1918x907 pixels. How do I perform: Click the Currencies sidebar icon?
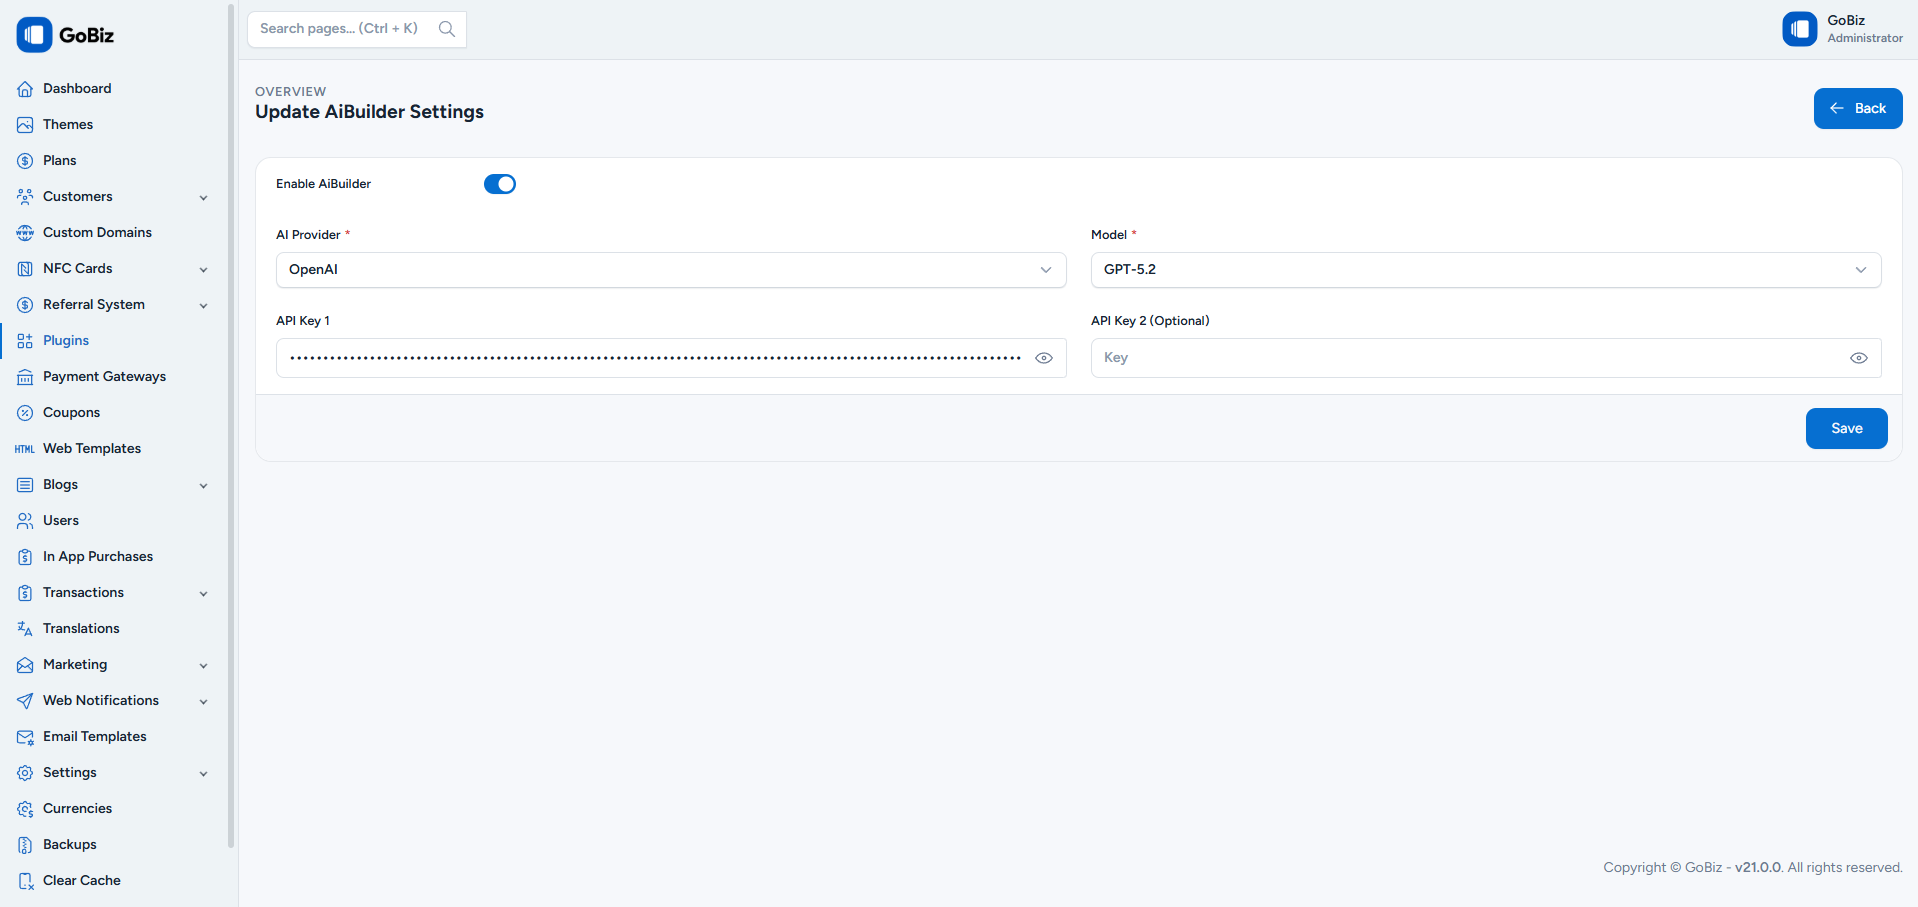tap(24, 808)
